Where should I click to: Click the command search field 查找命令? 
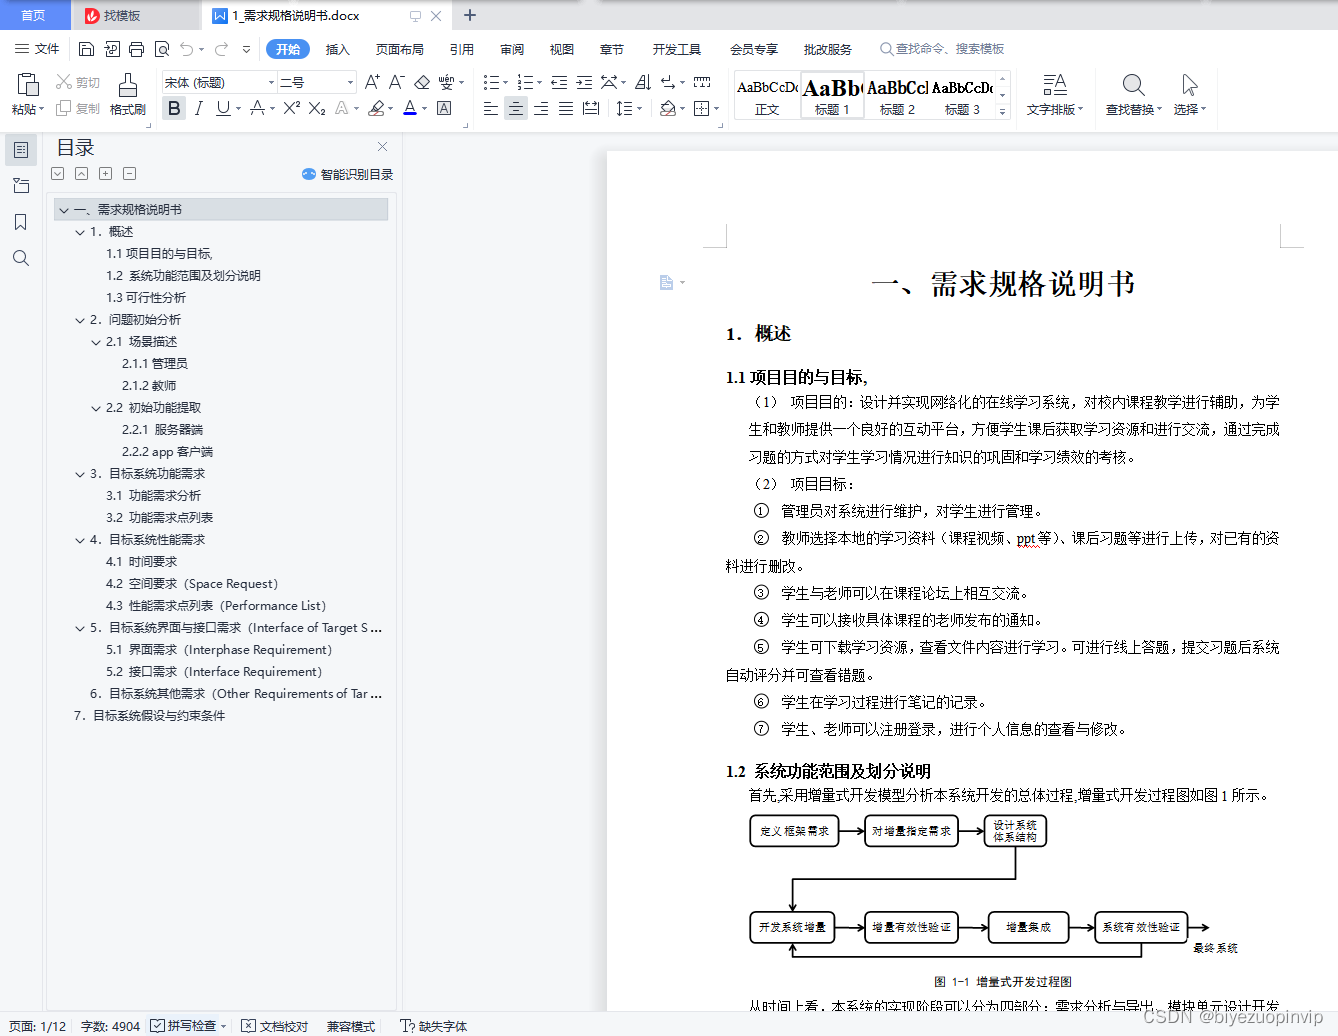pyautogui.click(x=942, y=49)
